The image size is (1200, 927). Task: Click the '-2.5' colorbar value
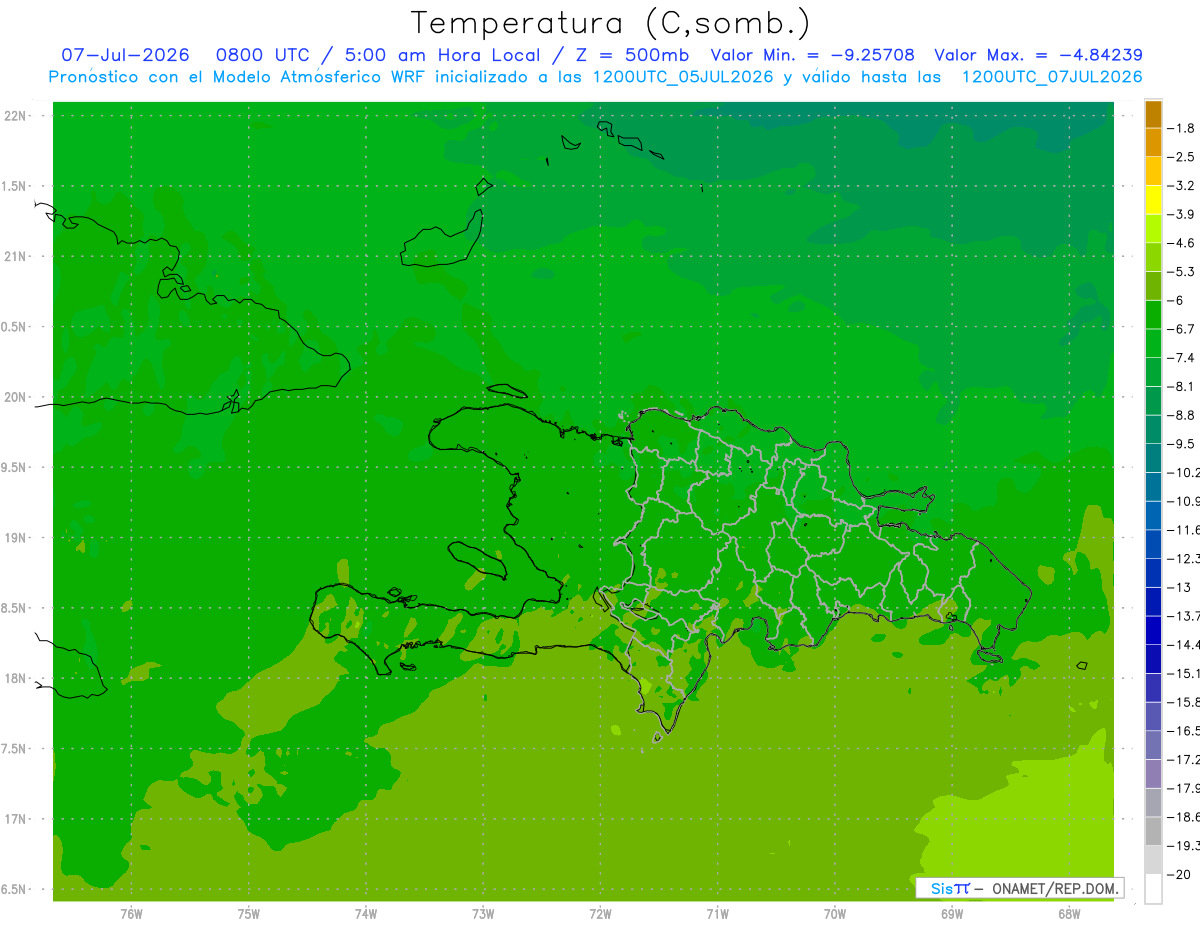[x=1182, y=157]
